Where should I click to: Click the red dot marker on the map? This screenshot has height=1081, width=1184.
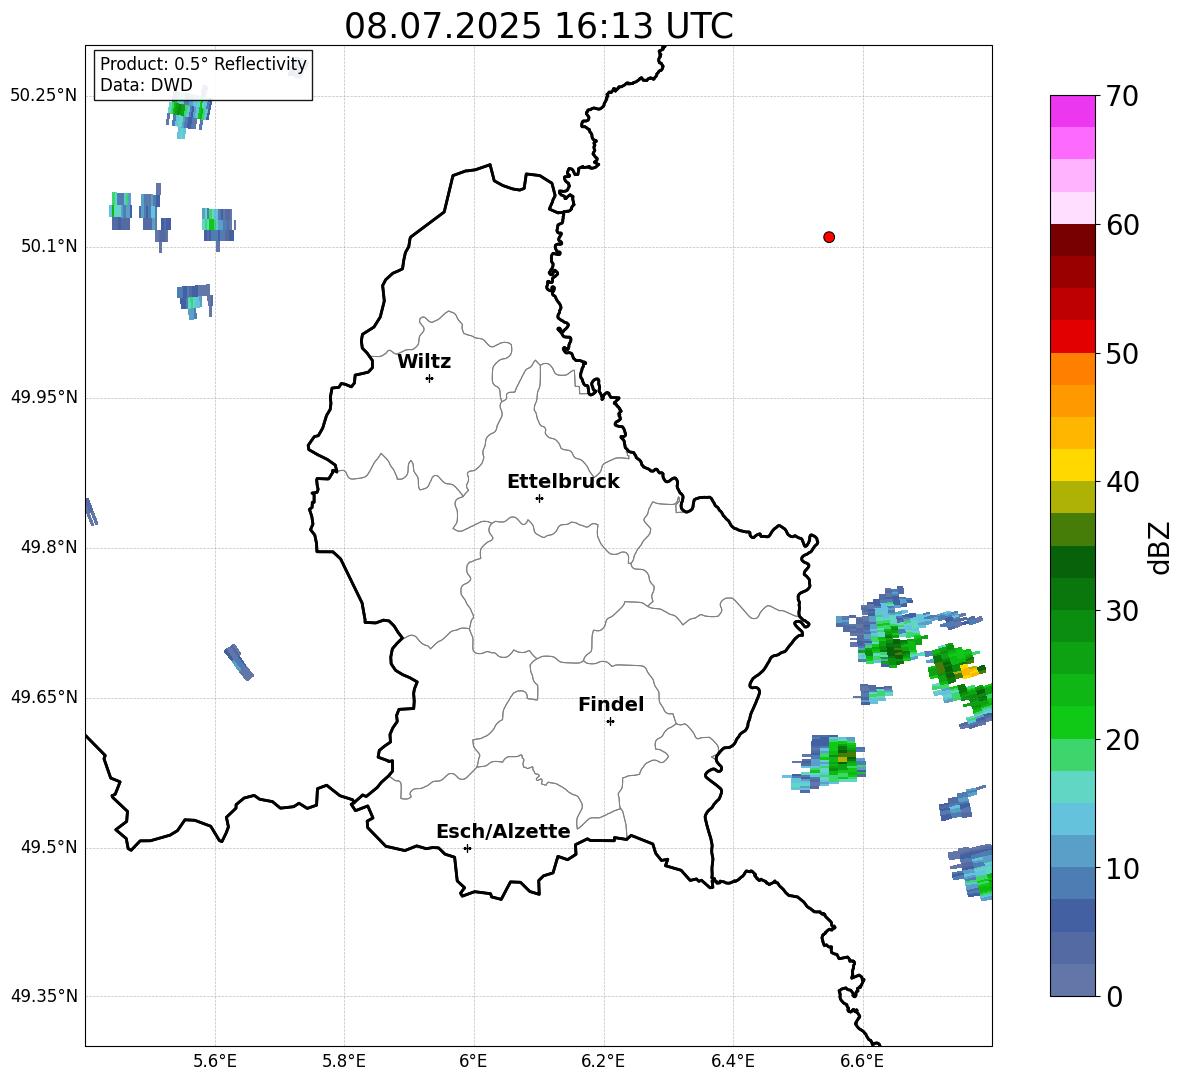click(829, 237)
